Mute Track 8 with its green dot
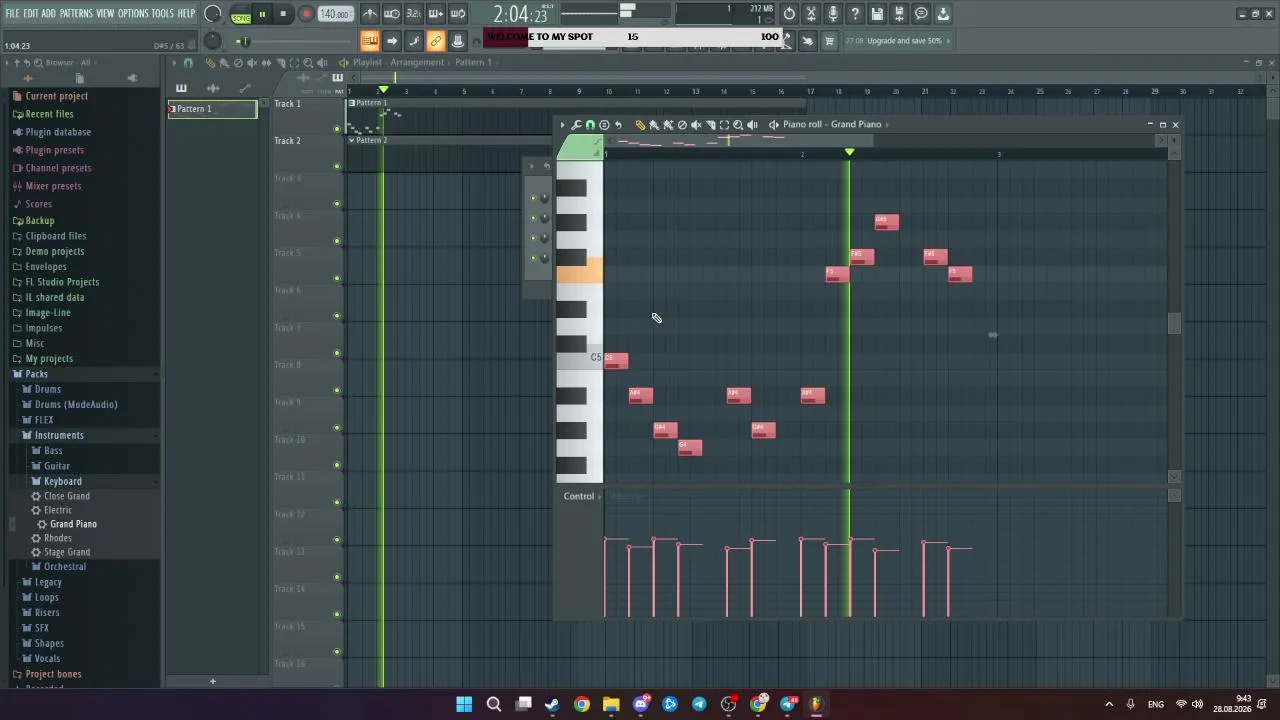The width and height of the screenshot is (1280, 720). point(337,390)
